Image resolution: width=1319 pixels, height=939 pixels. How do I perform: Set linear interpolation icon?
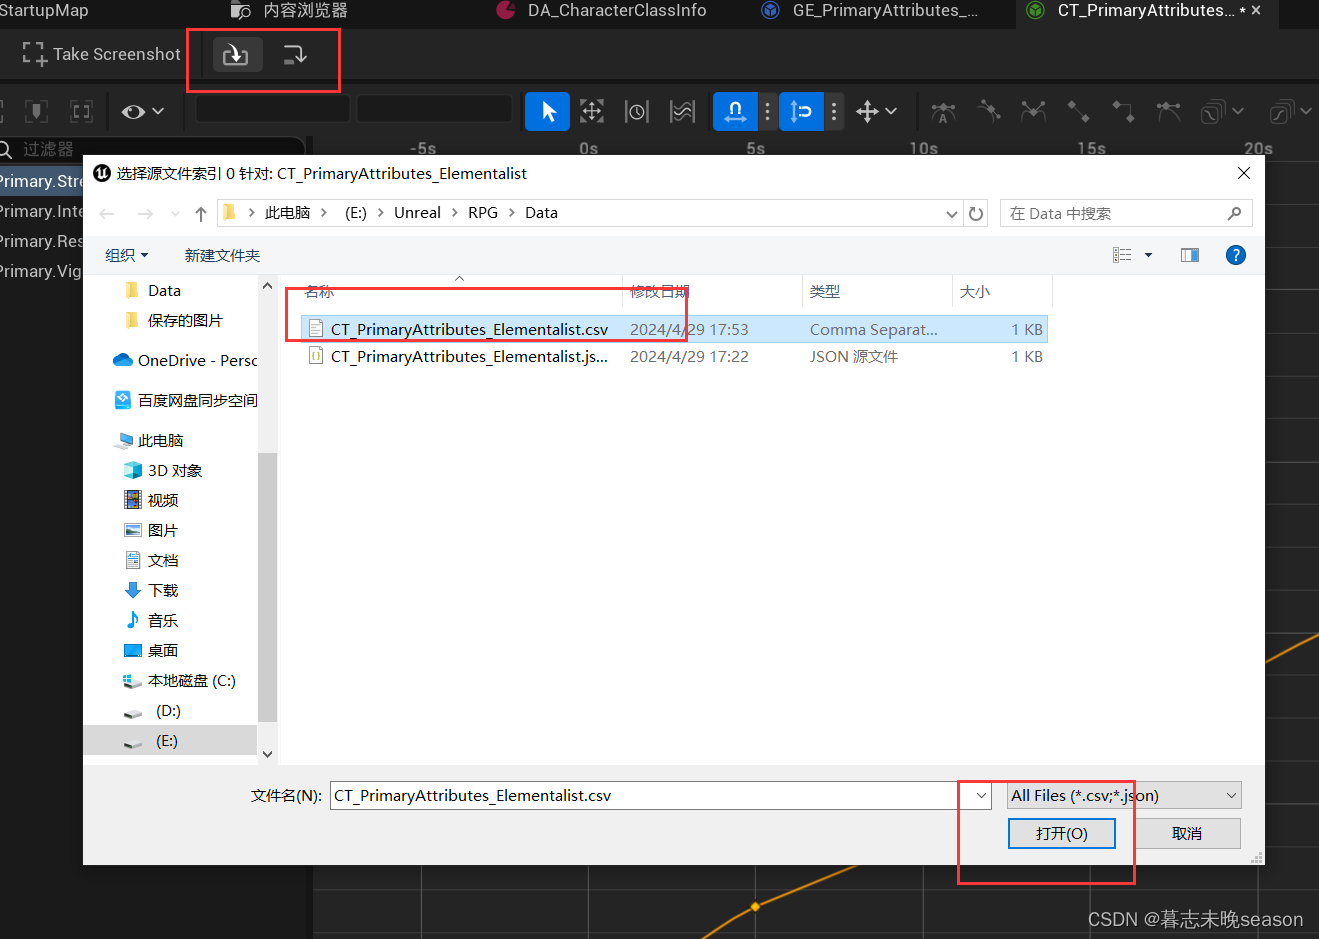pos(1078,111)
